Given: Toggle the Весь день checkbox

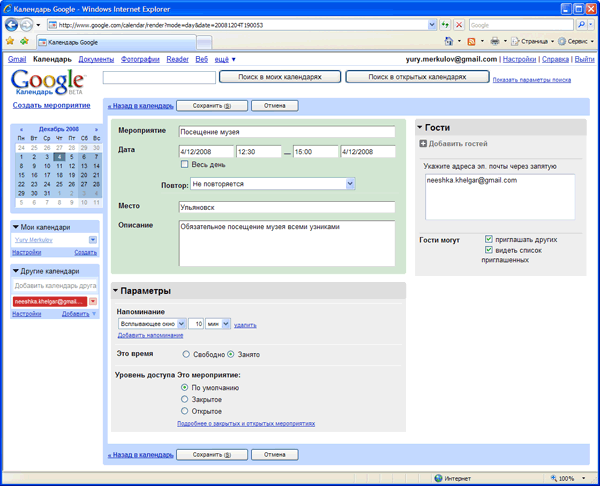Looking at the screenshot, I should click(184, 164).
